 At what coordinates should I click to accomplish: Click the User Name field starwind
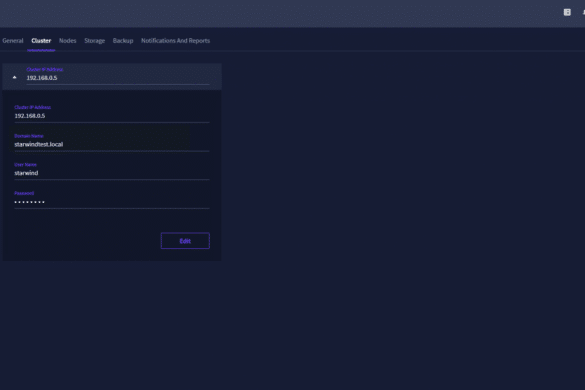coord(112,171)
